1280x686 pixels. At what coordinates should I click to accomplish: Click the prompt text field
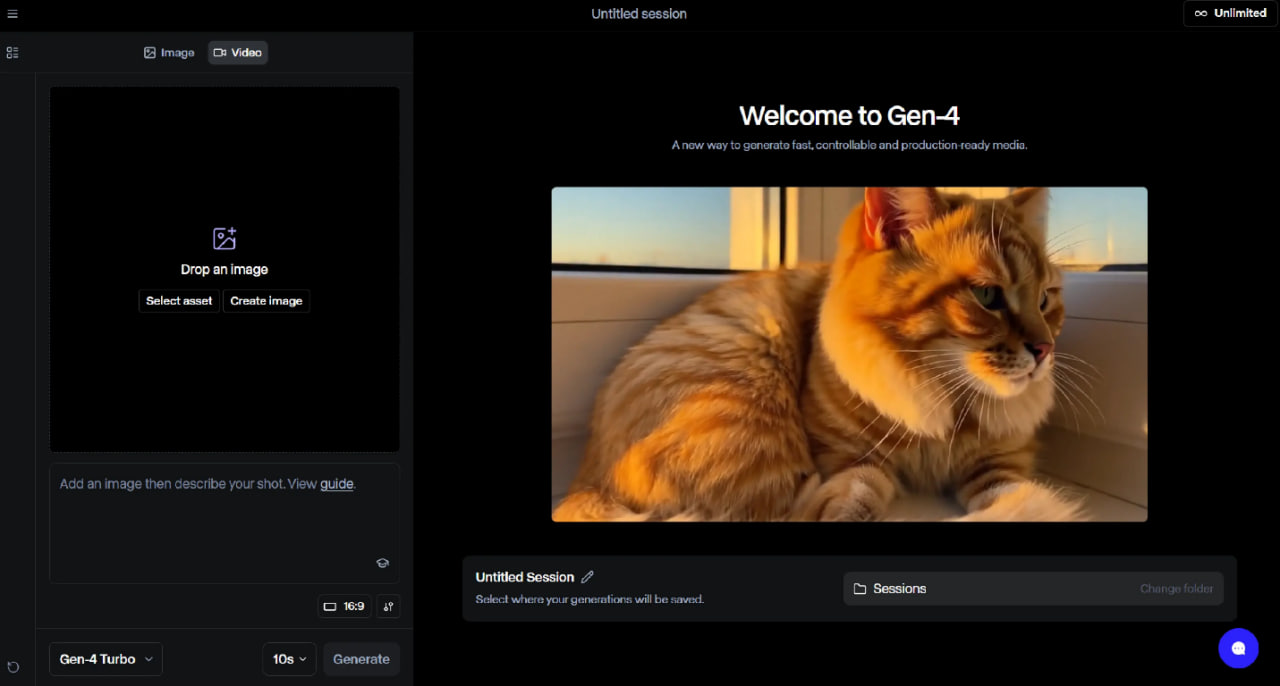[x=224, y=523]
